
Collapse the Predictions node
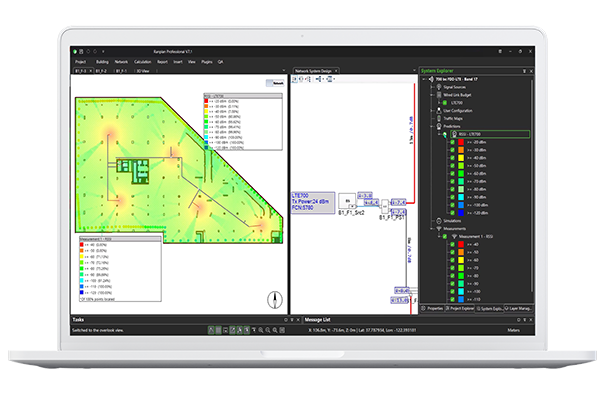pyautogui.click(x=432, y=126)
